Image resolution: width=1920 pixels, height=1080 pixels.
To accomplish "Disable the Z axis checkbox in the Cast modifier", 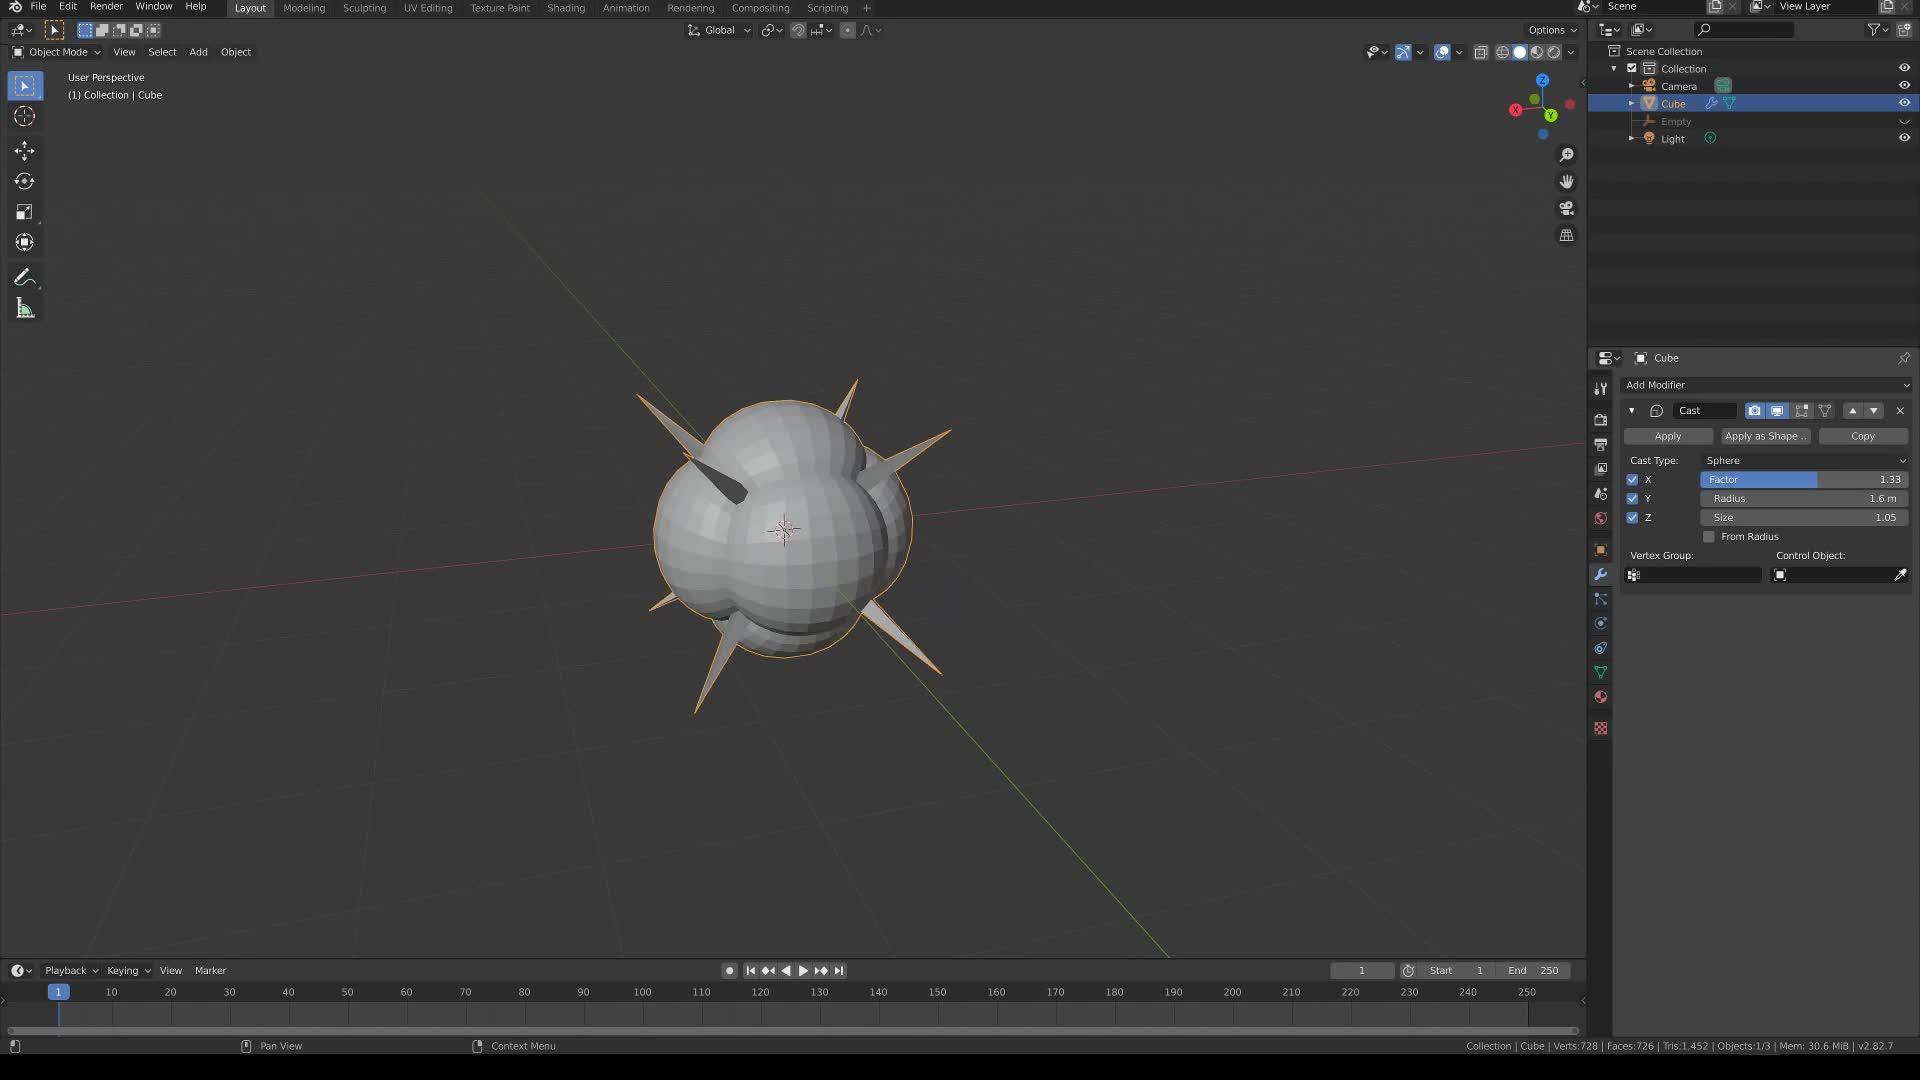I will click(1634, 517).
